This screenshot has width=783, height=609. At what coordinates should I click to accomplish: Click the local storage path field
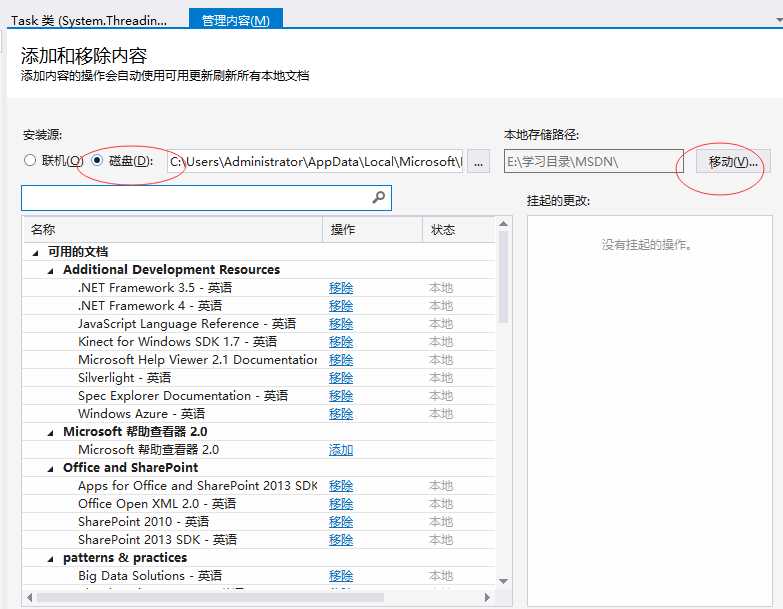[x=594, y=161]
